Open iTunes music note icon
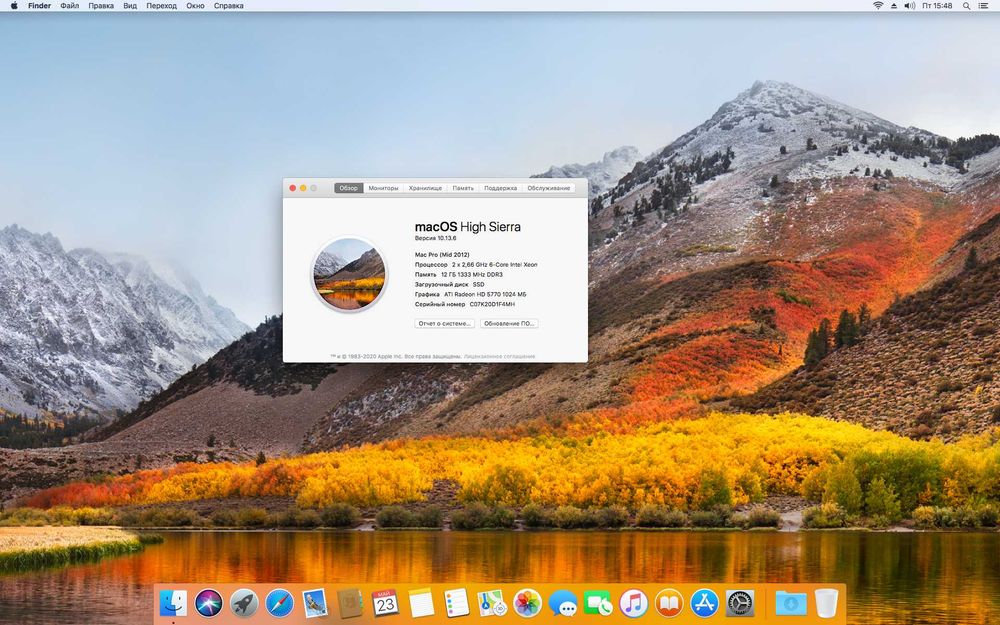The height and width of the screenshot is (625, 1000). tap(633, 603)
